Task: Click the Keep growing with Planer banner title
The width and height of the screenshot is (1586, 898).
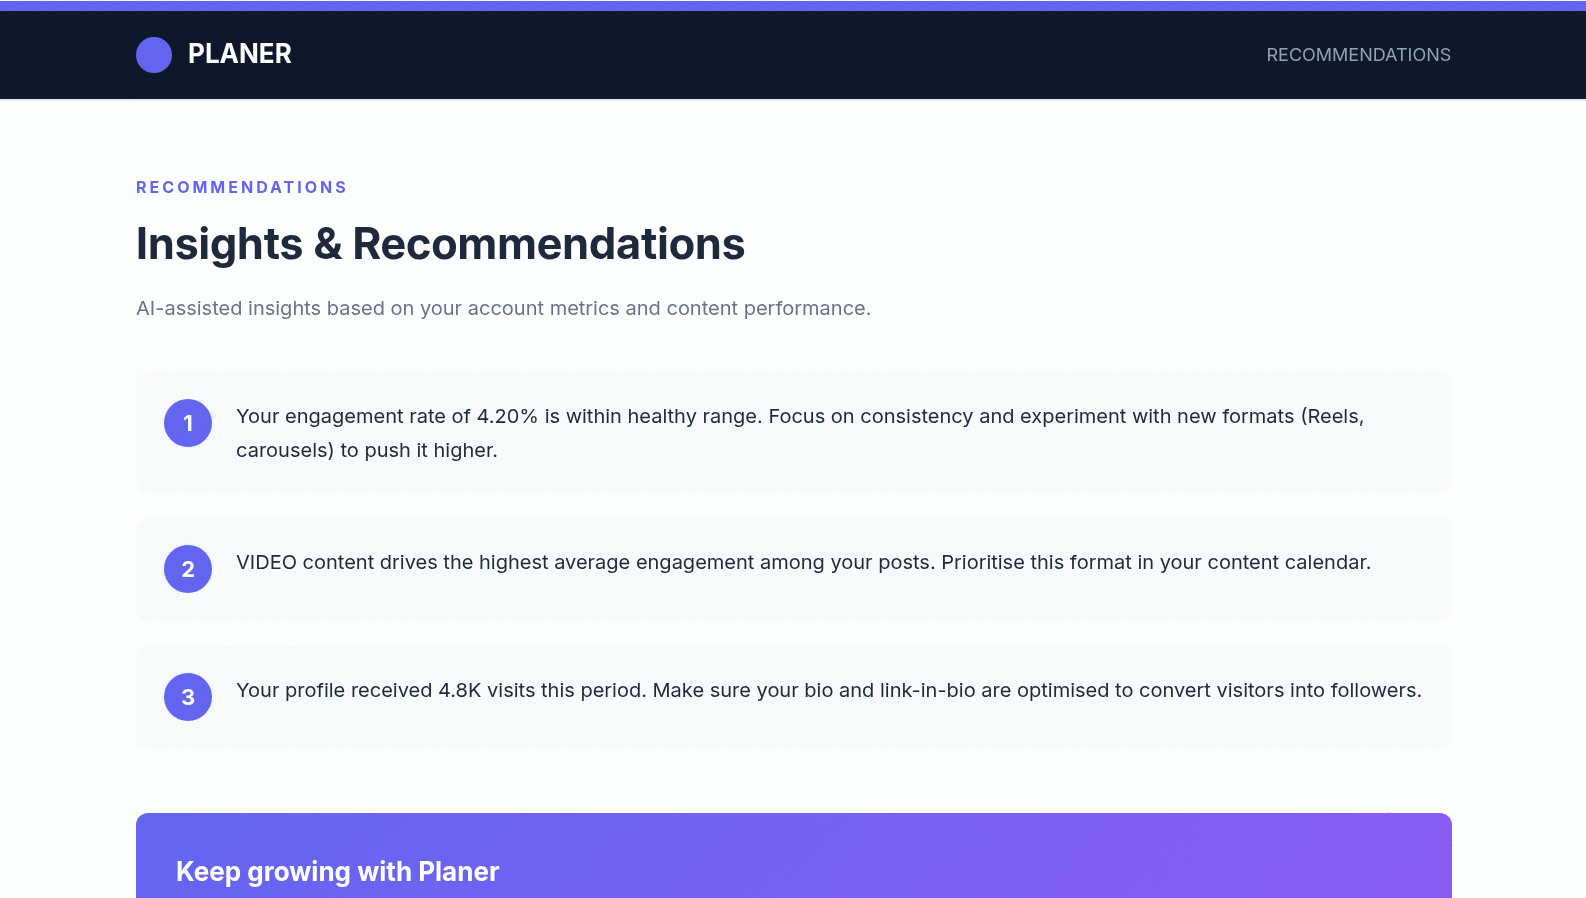Action: pyautogui.click(x=337, y=872)
